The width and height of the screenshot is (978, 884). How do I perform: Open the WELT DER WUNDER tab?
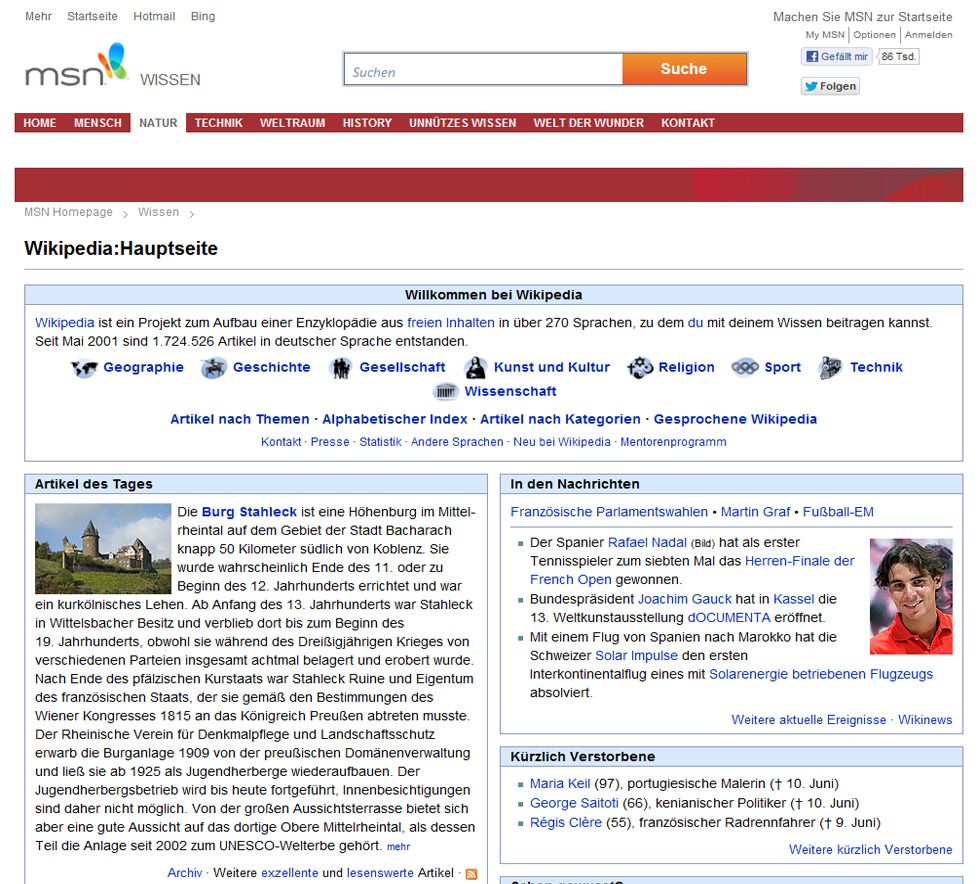(589, 123)
